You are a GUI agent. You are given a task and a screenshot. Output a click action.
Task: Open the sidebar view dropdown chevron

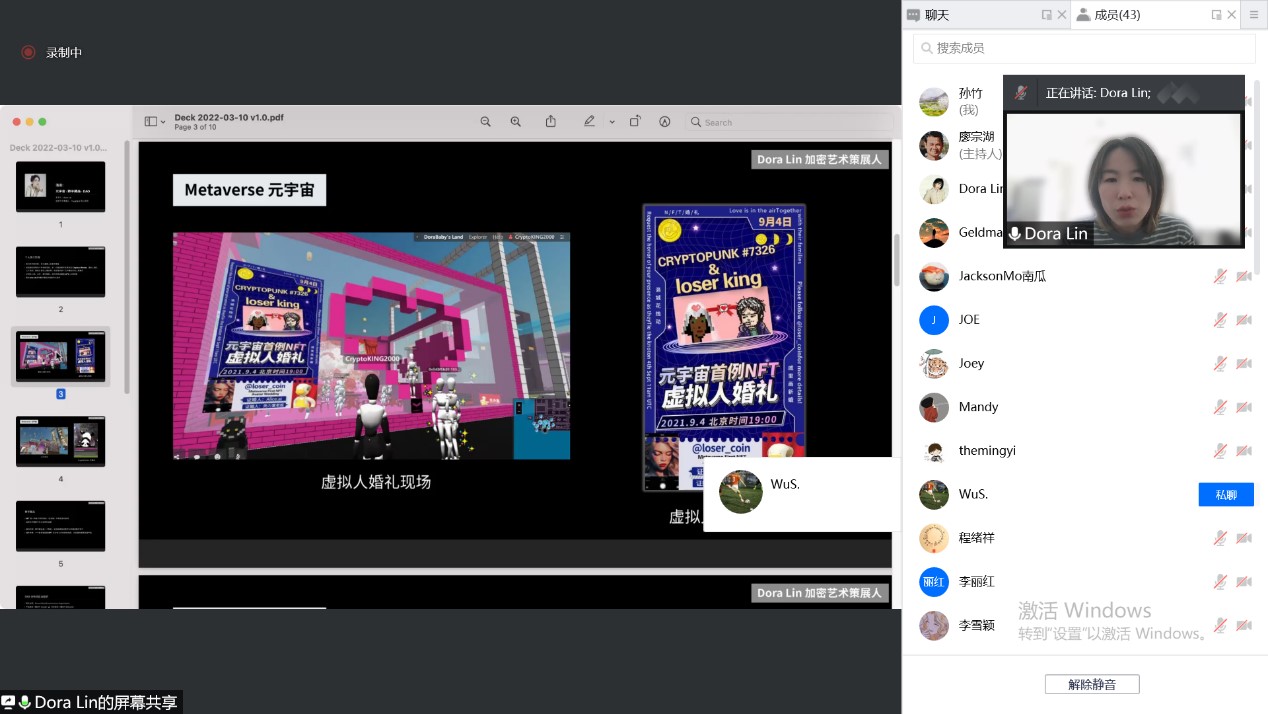point(163,121)
